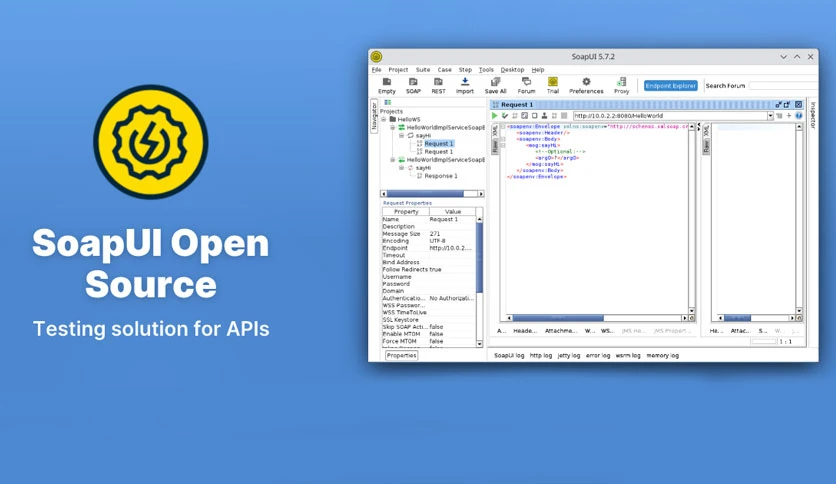Switch to the wsrm log tab
This screenshot has width=836, height=484.
pos(628,356)
